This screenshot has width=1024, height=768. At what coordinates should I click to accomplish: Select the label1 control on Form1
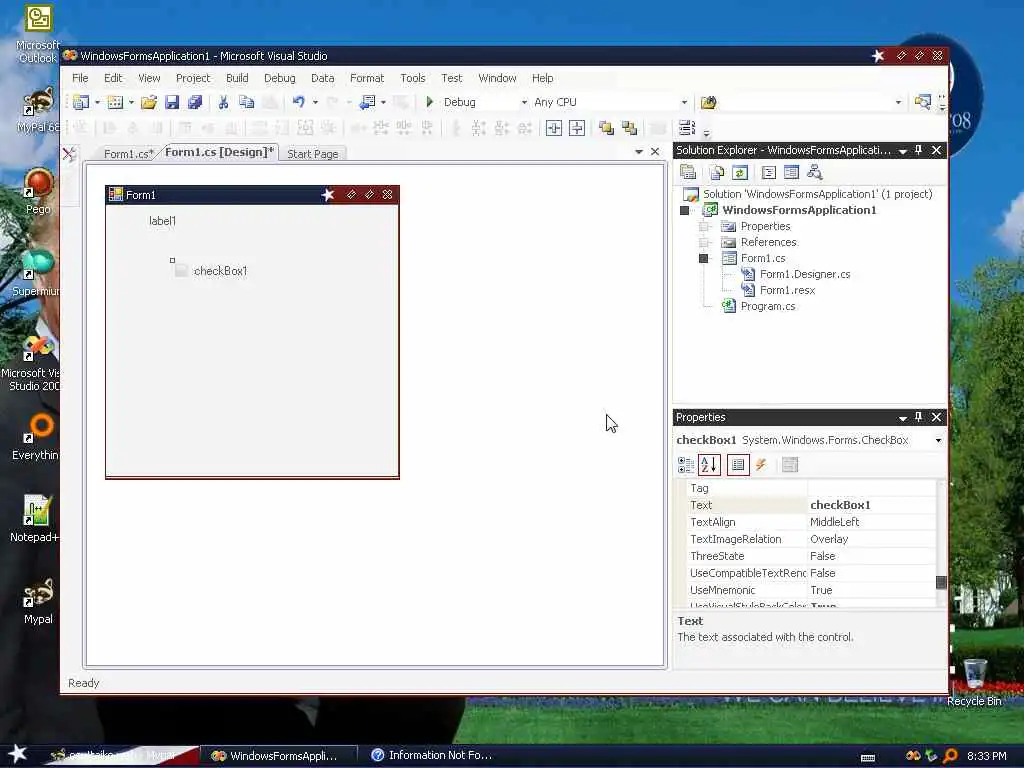pos(163,221)
